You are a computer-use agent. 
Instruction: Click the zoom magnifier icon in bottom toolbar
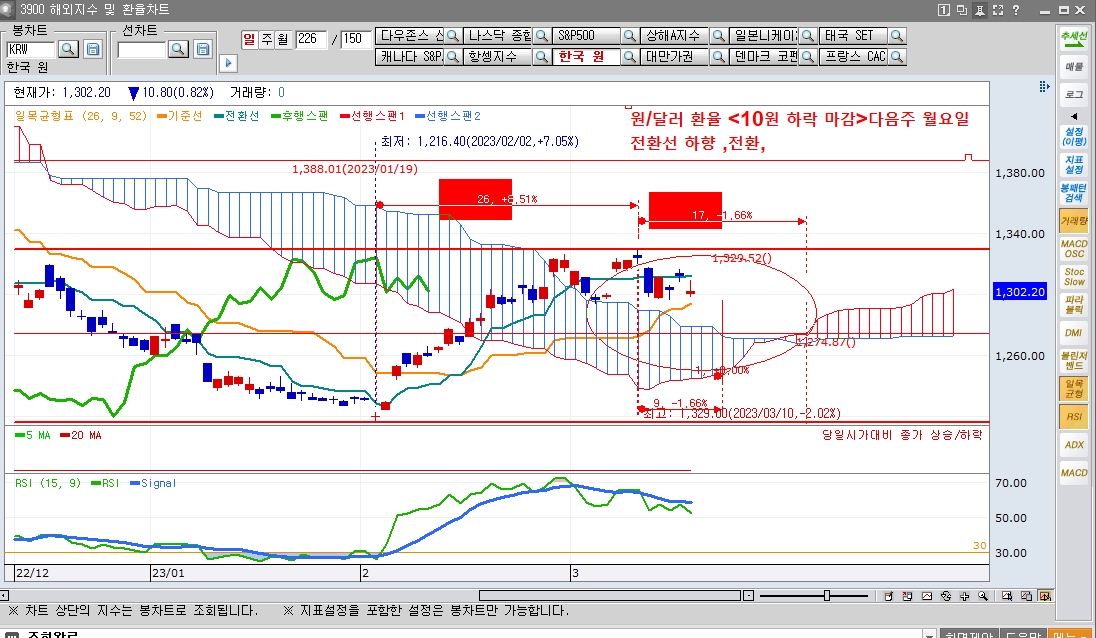983,596
